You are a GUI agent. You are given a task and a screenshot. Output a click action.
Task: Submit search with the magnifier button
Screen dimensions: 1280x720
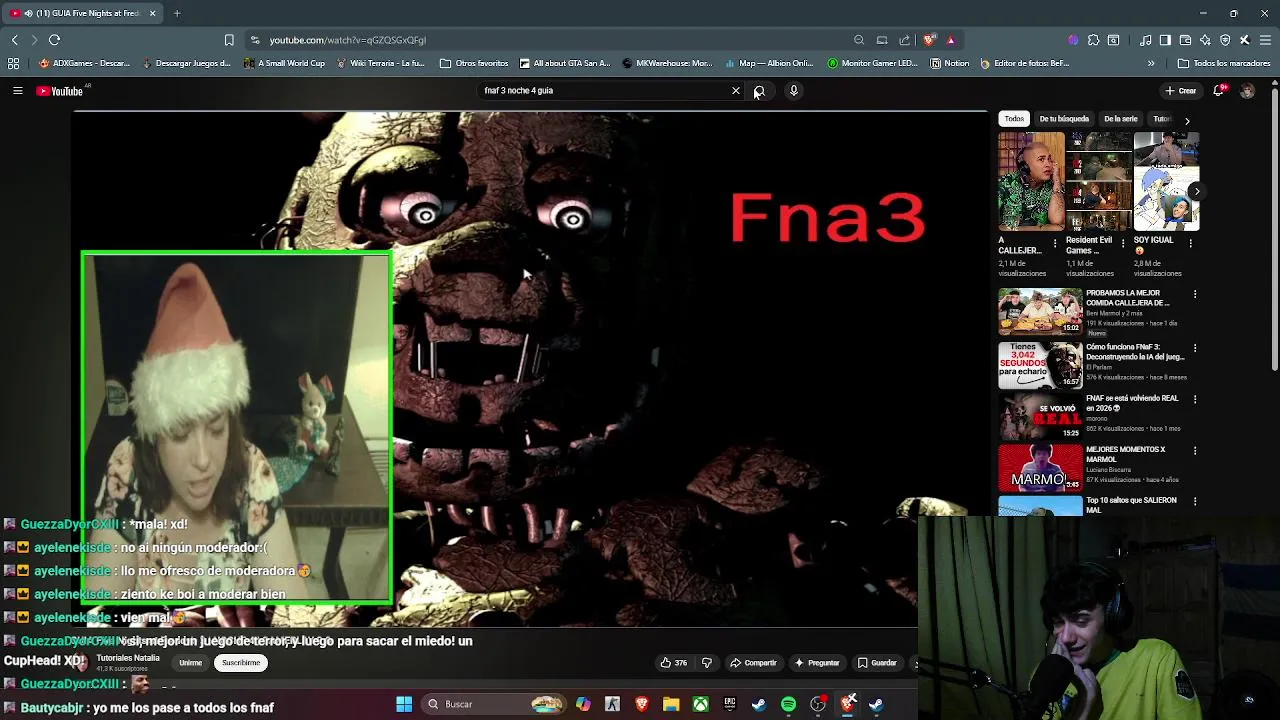pyautogui.click(x=759, y=91)
